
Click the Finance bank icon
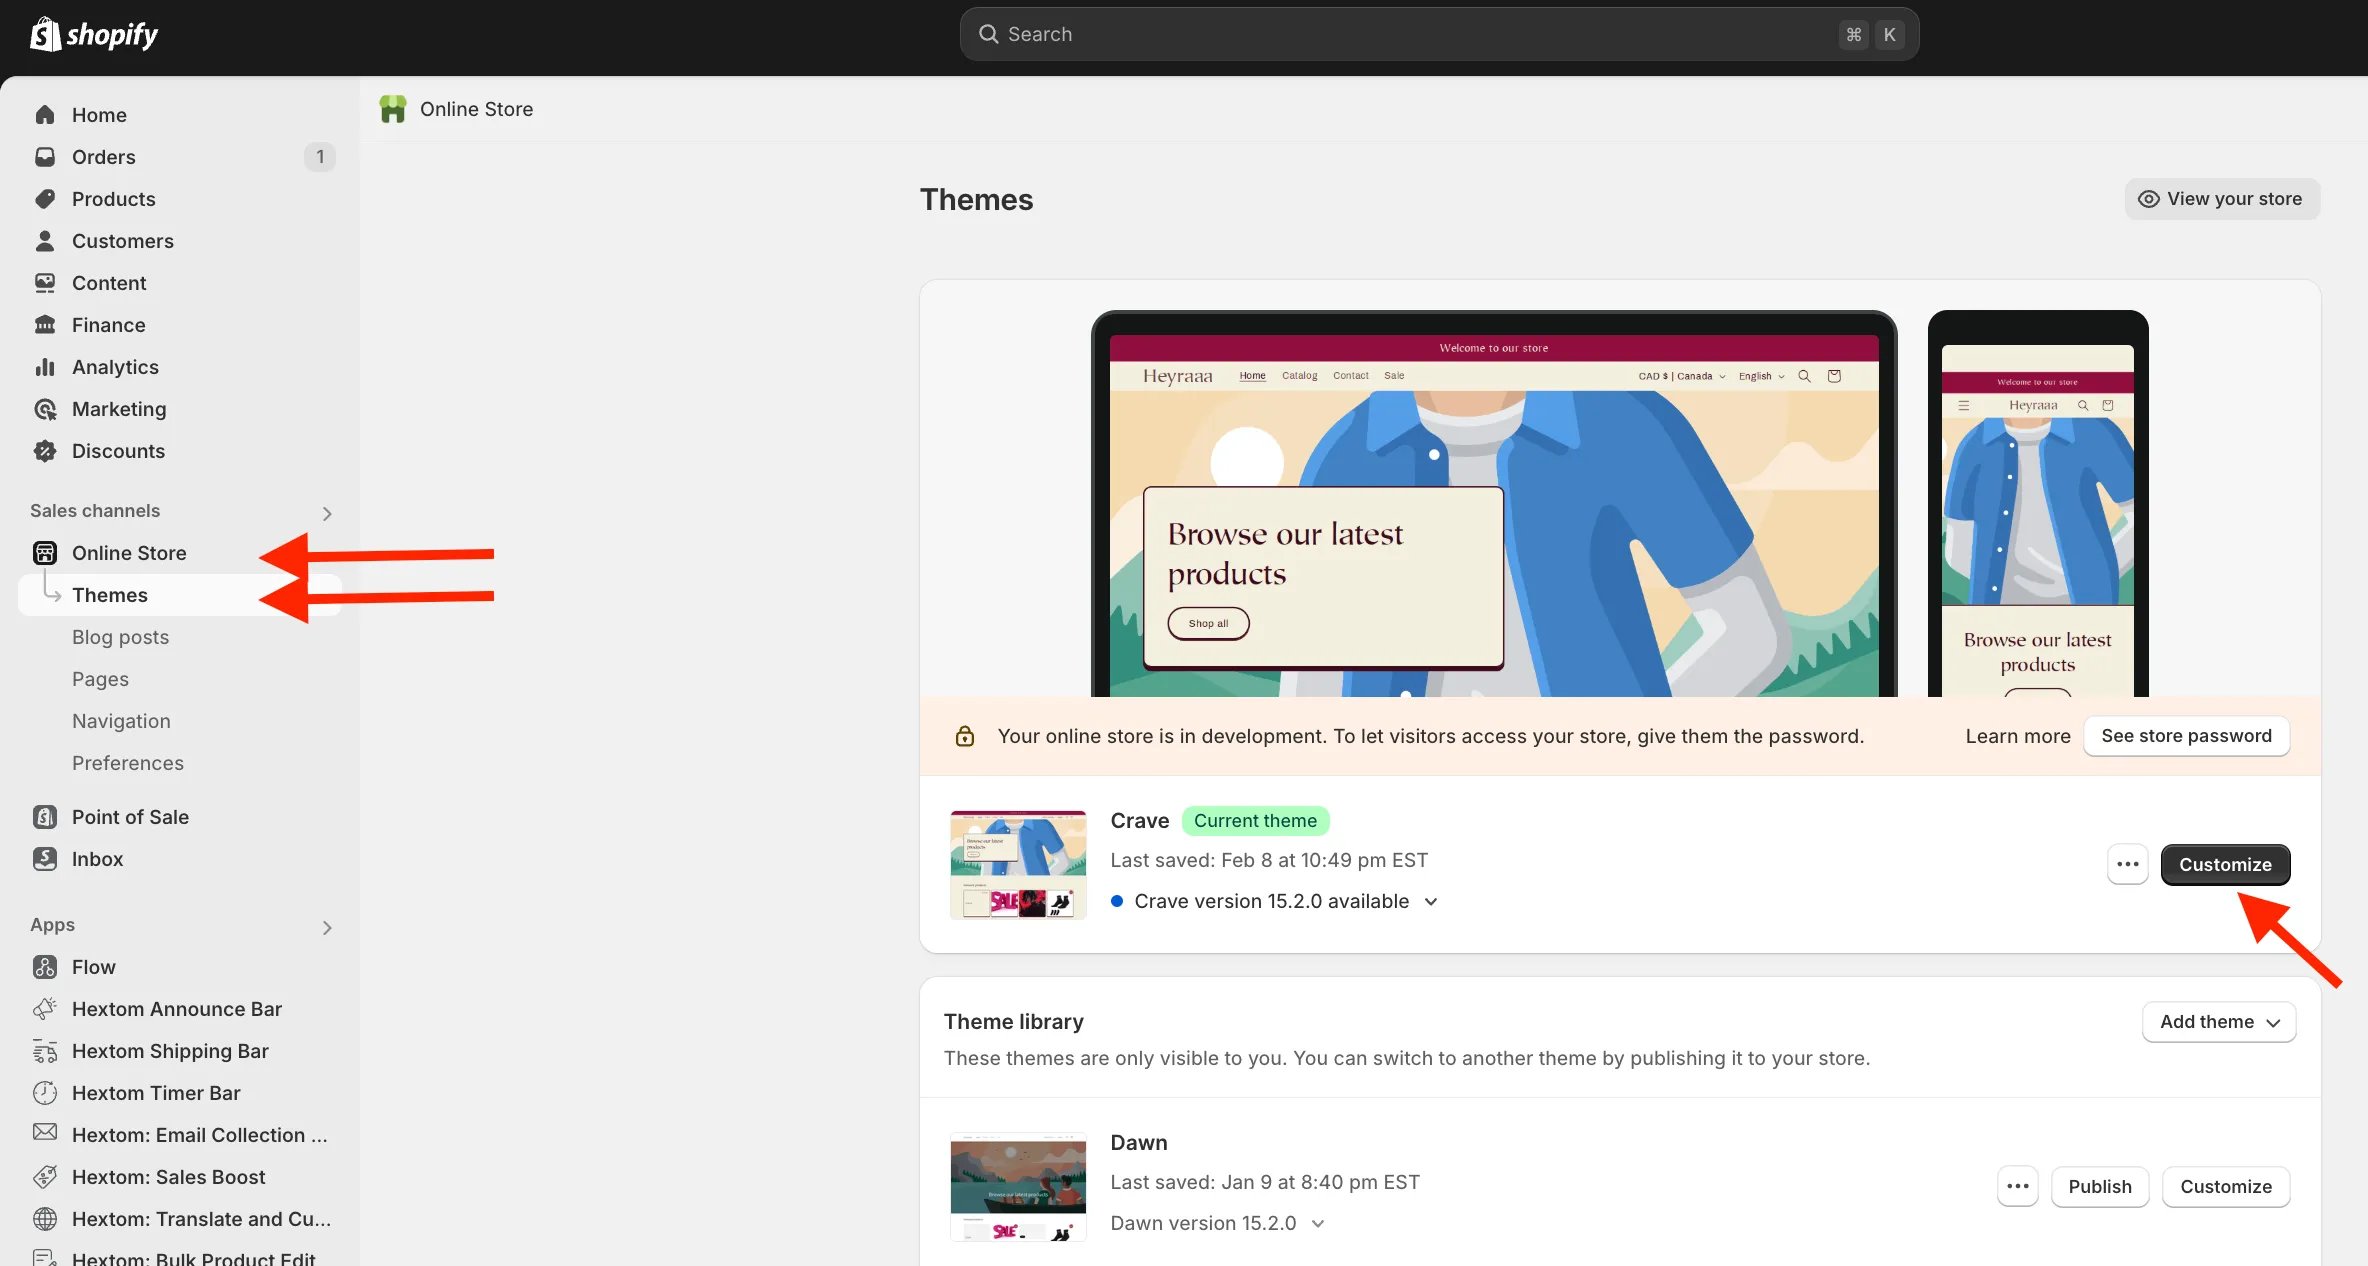pyautogui.click(x=45, y=325)
